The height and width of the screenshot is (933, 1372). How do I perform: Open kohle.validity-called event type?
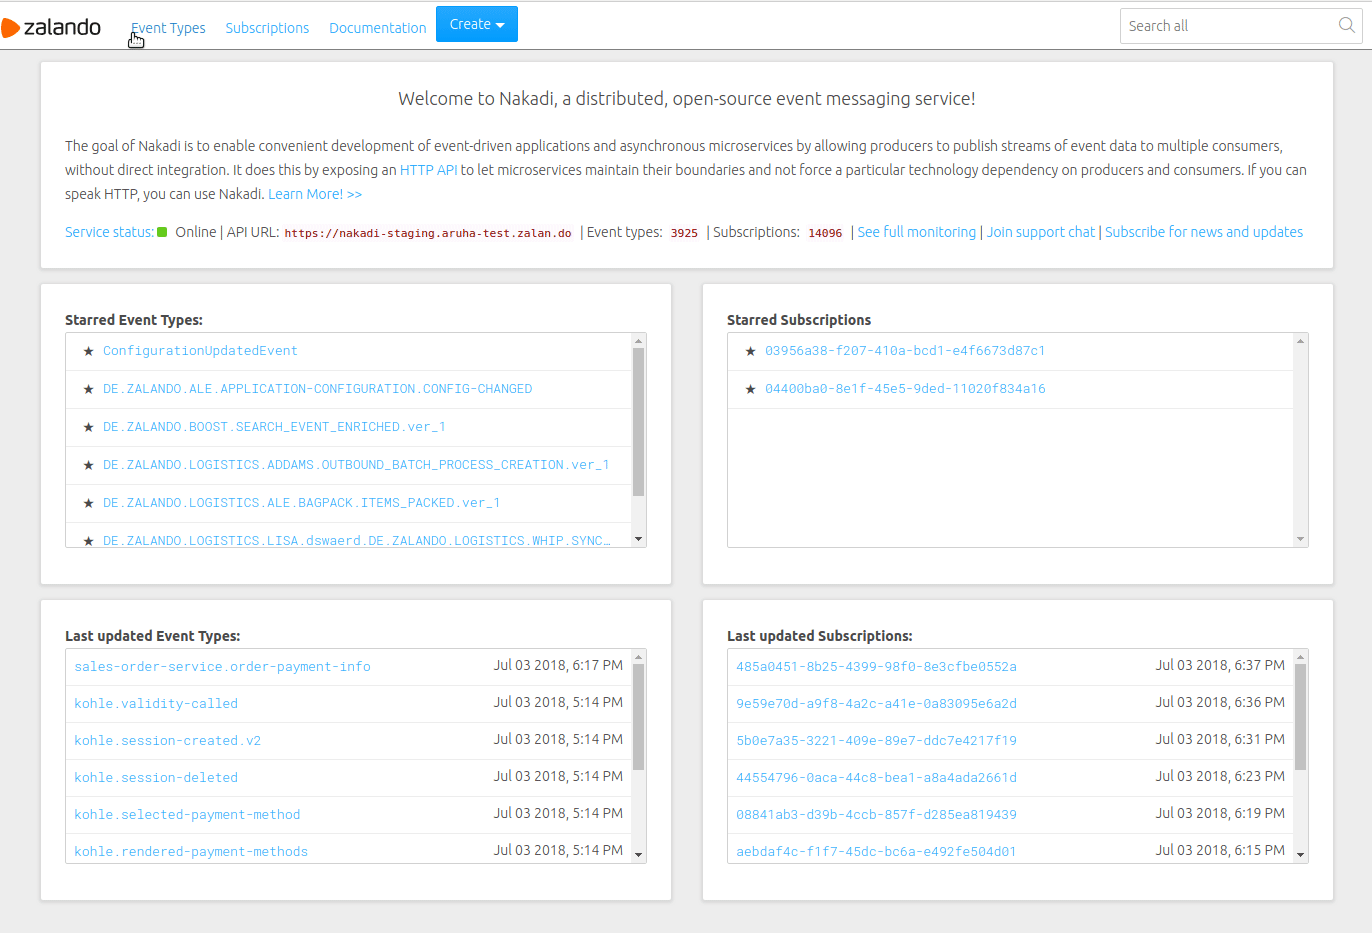[156, 704]
